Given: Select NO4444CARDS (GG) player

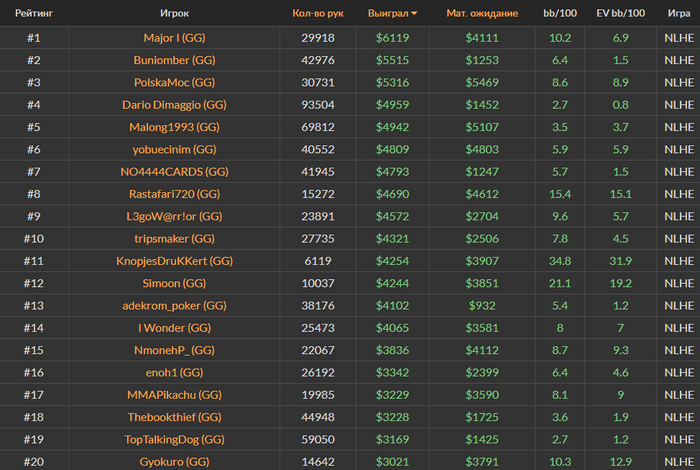Looking at the screenshot, I should tap(174, 172).
